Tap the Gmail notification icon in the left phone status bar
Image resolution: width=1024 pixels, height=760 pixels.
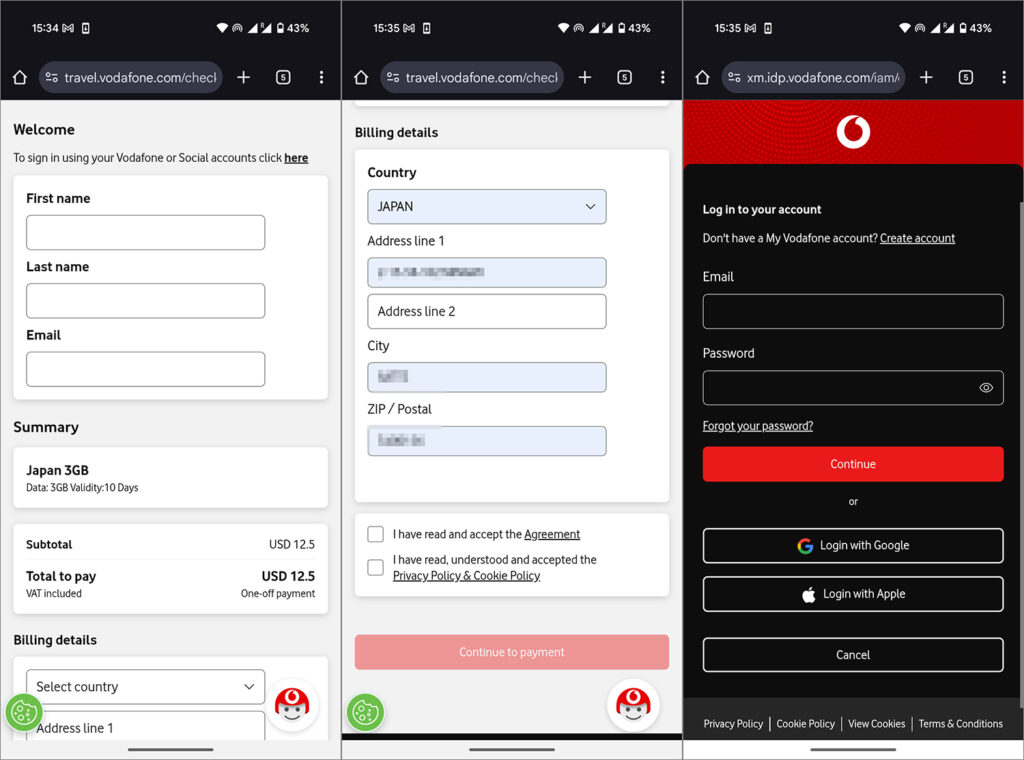point(67,28)
